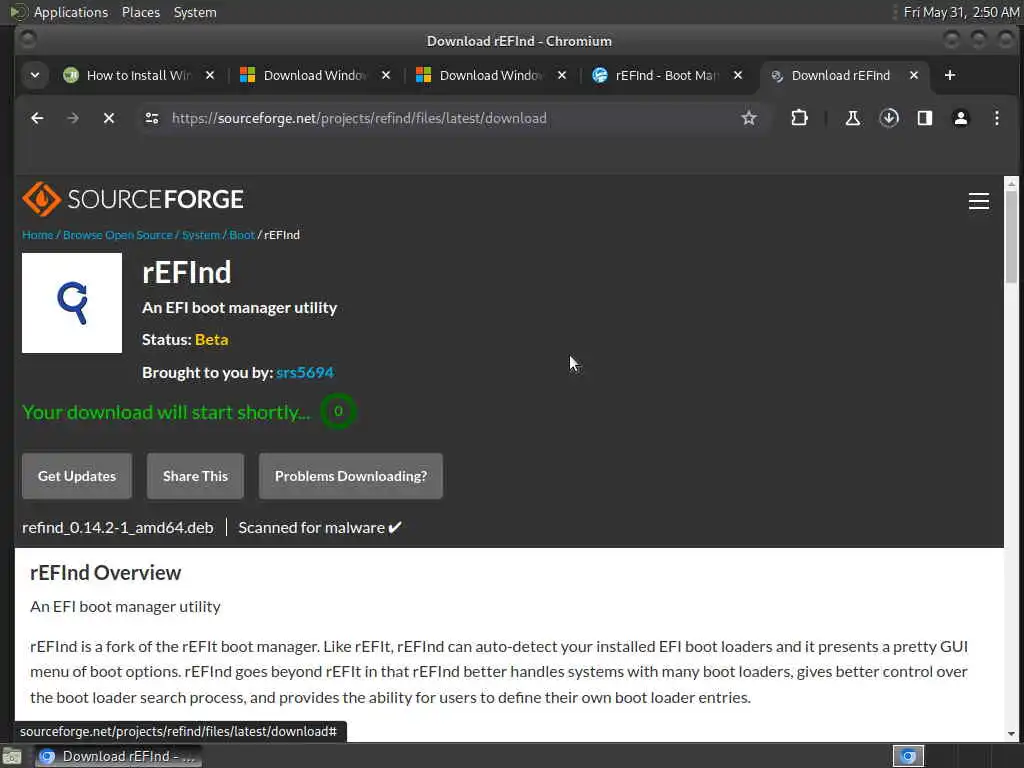Expand the tab search dropdown

35,75
